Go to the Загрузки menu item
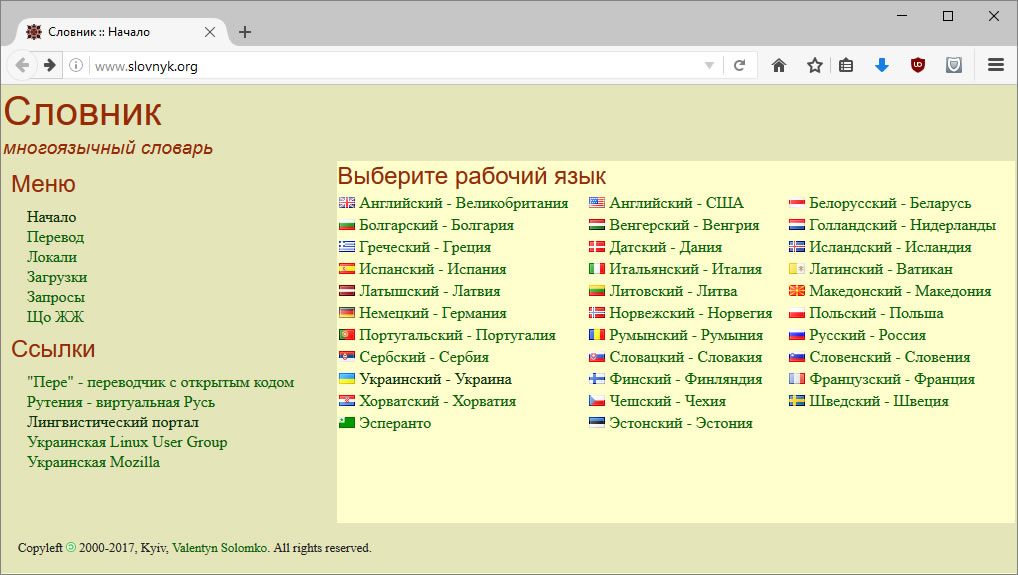The image size is (1018, 575). 57,277
